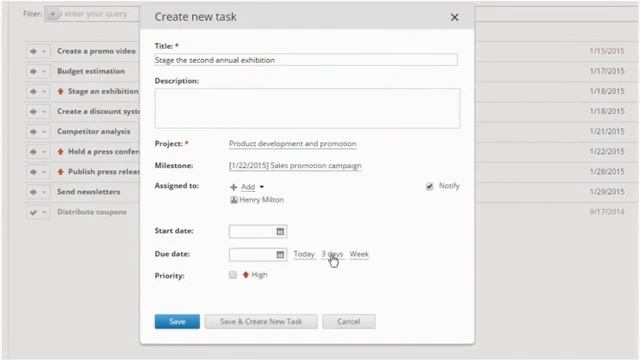Click status icon for Competitor analysis

33,131
